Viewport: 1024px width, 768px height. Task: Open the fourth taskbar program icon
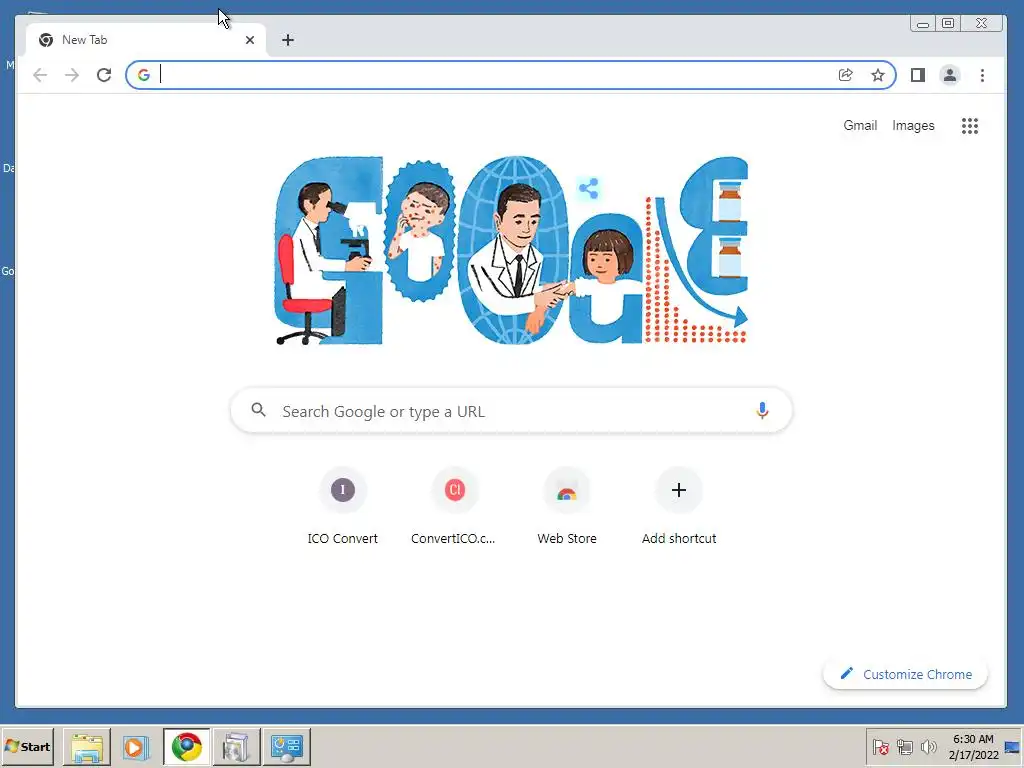[x=236, y=746]
